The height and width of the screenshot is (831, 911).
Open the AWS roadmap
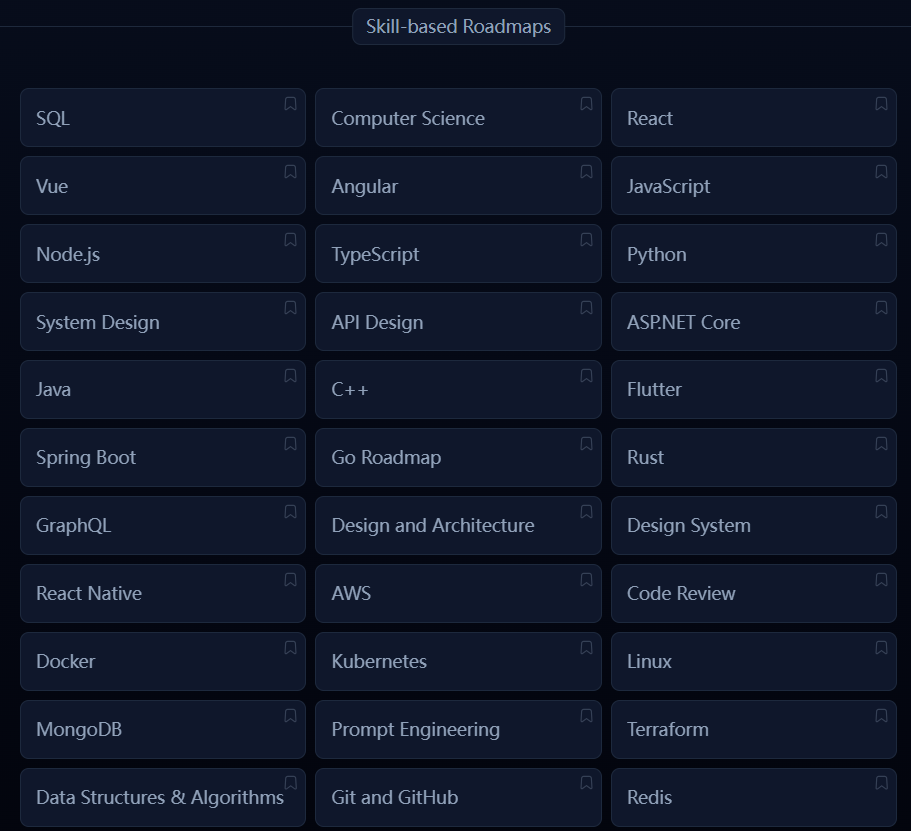tap(458, 593)
